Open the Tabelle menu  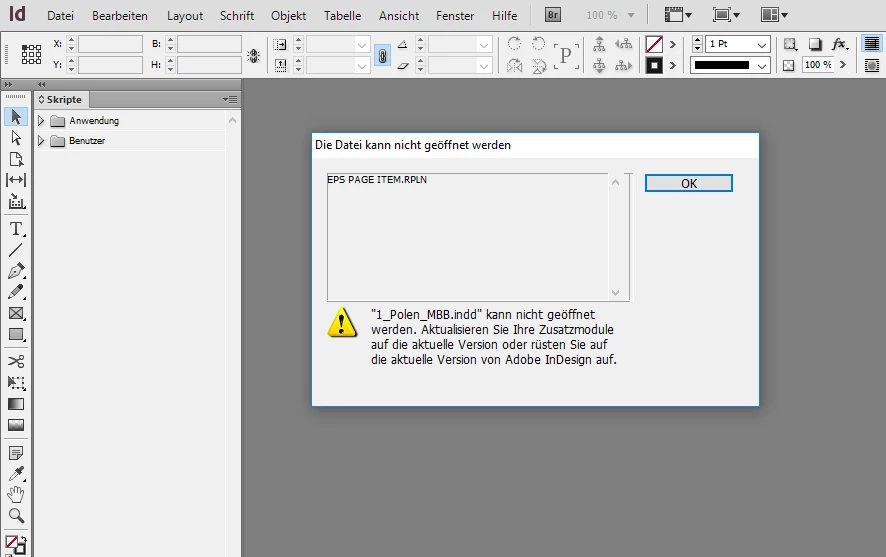(342, 16)
